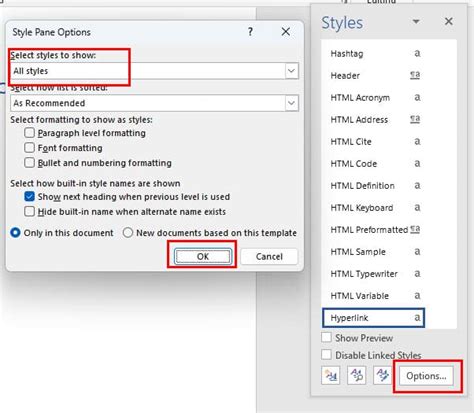Check Disable Linked Styles
Screen dimensions: 474x413
pos(327,355)
